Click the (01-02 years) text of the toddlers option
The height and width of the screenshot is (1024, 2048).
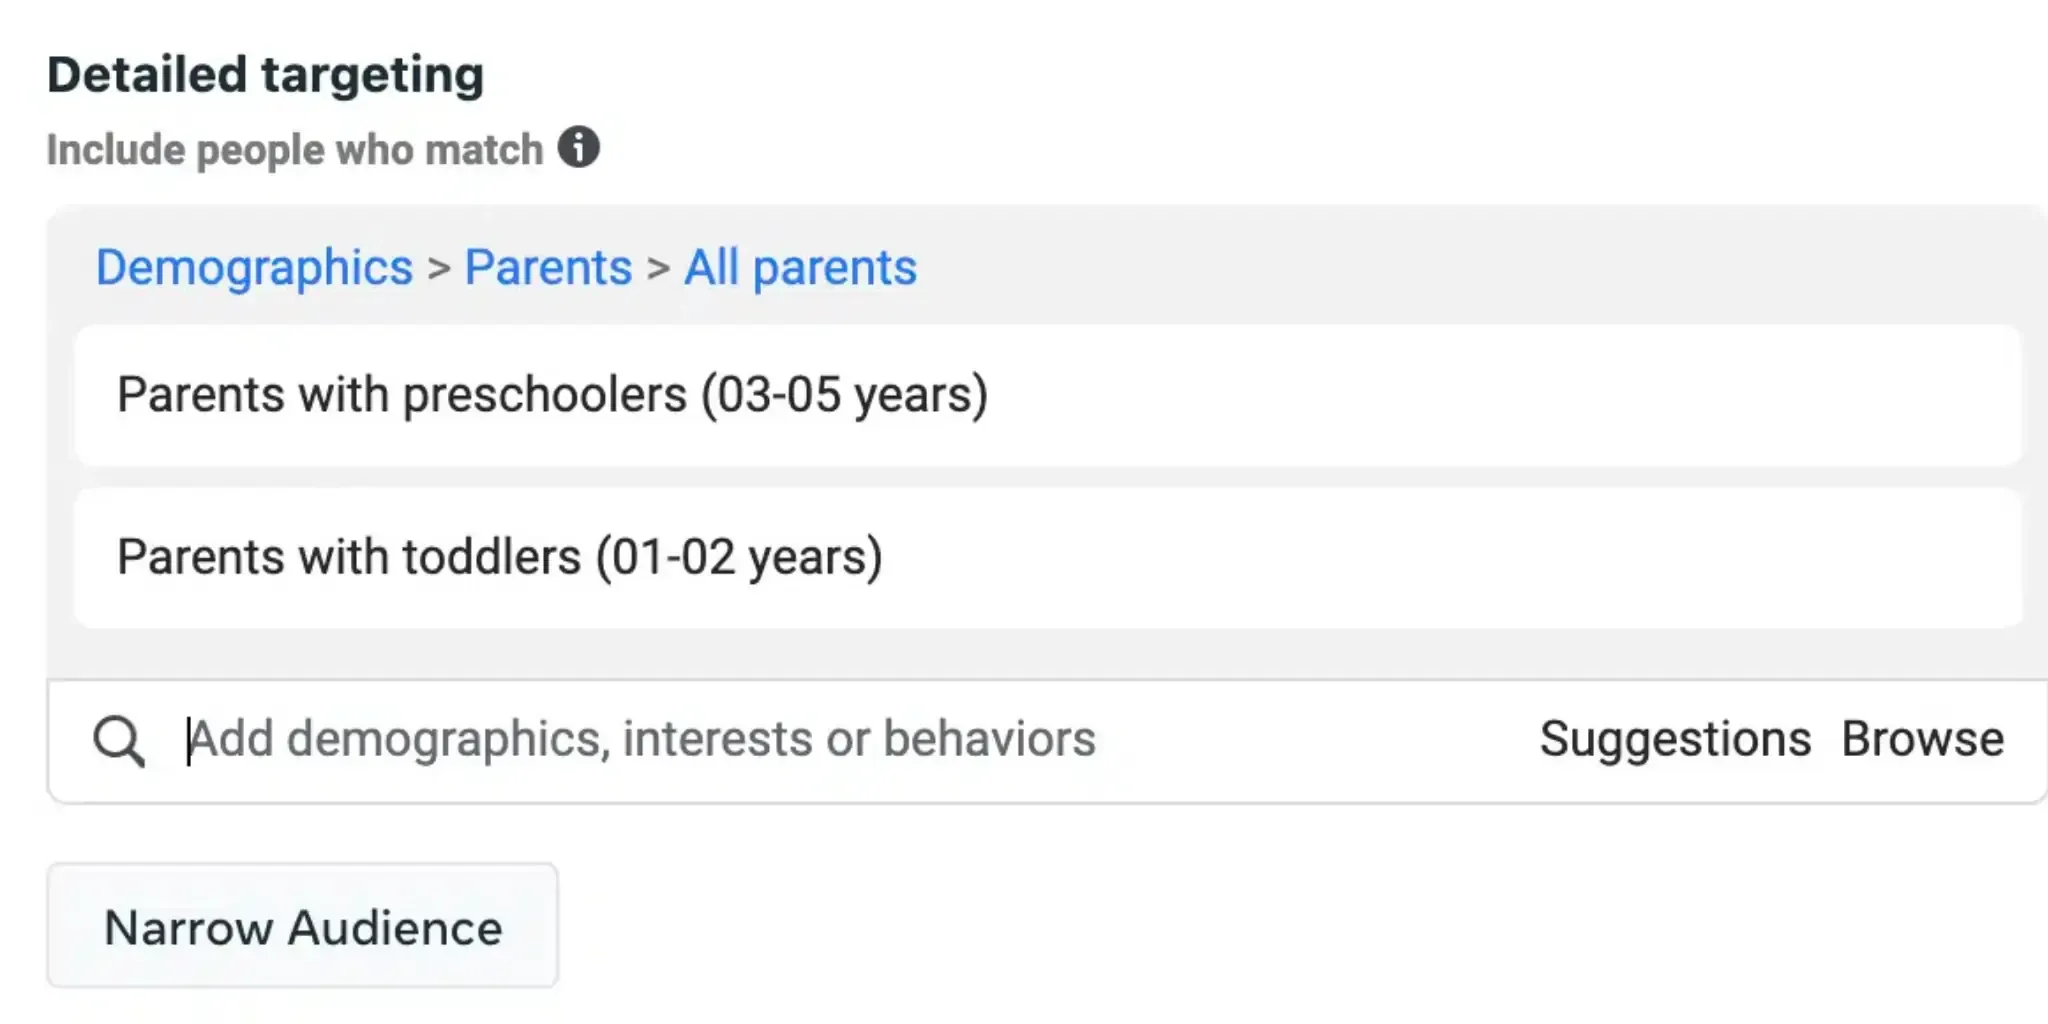coord(739,557)
